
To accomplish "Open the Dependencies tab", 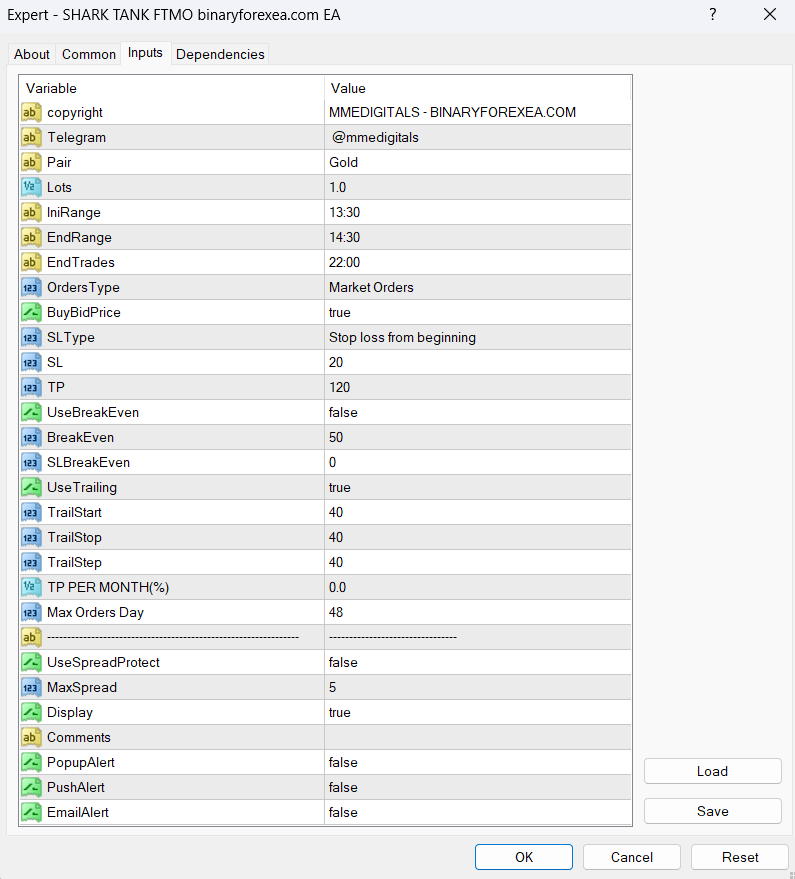I will [x=220, y=54].
